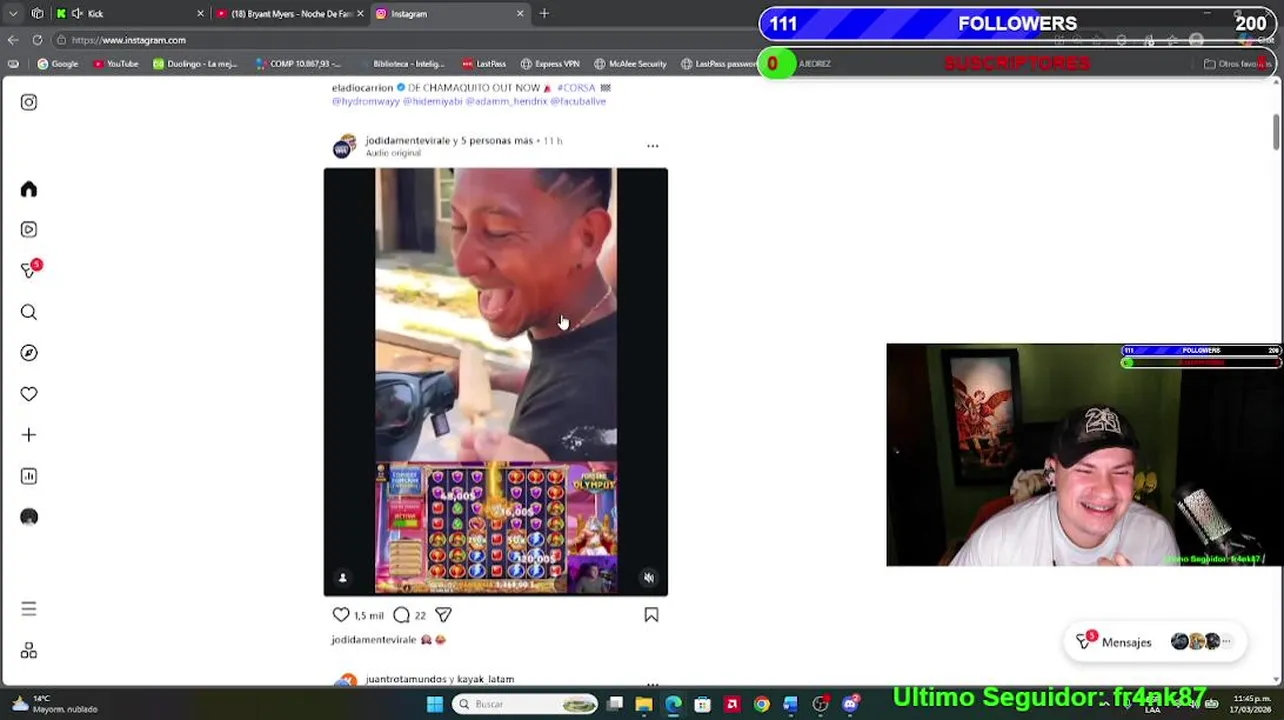Go back in browser history
This screenshot has height=720, width=1284.
tap(13, 40)
